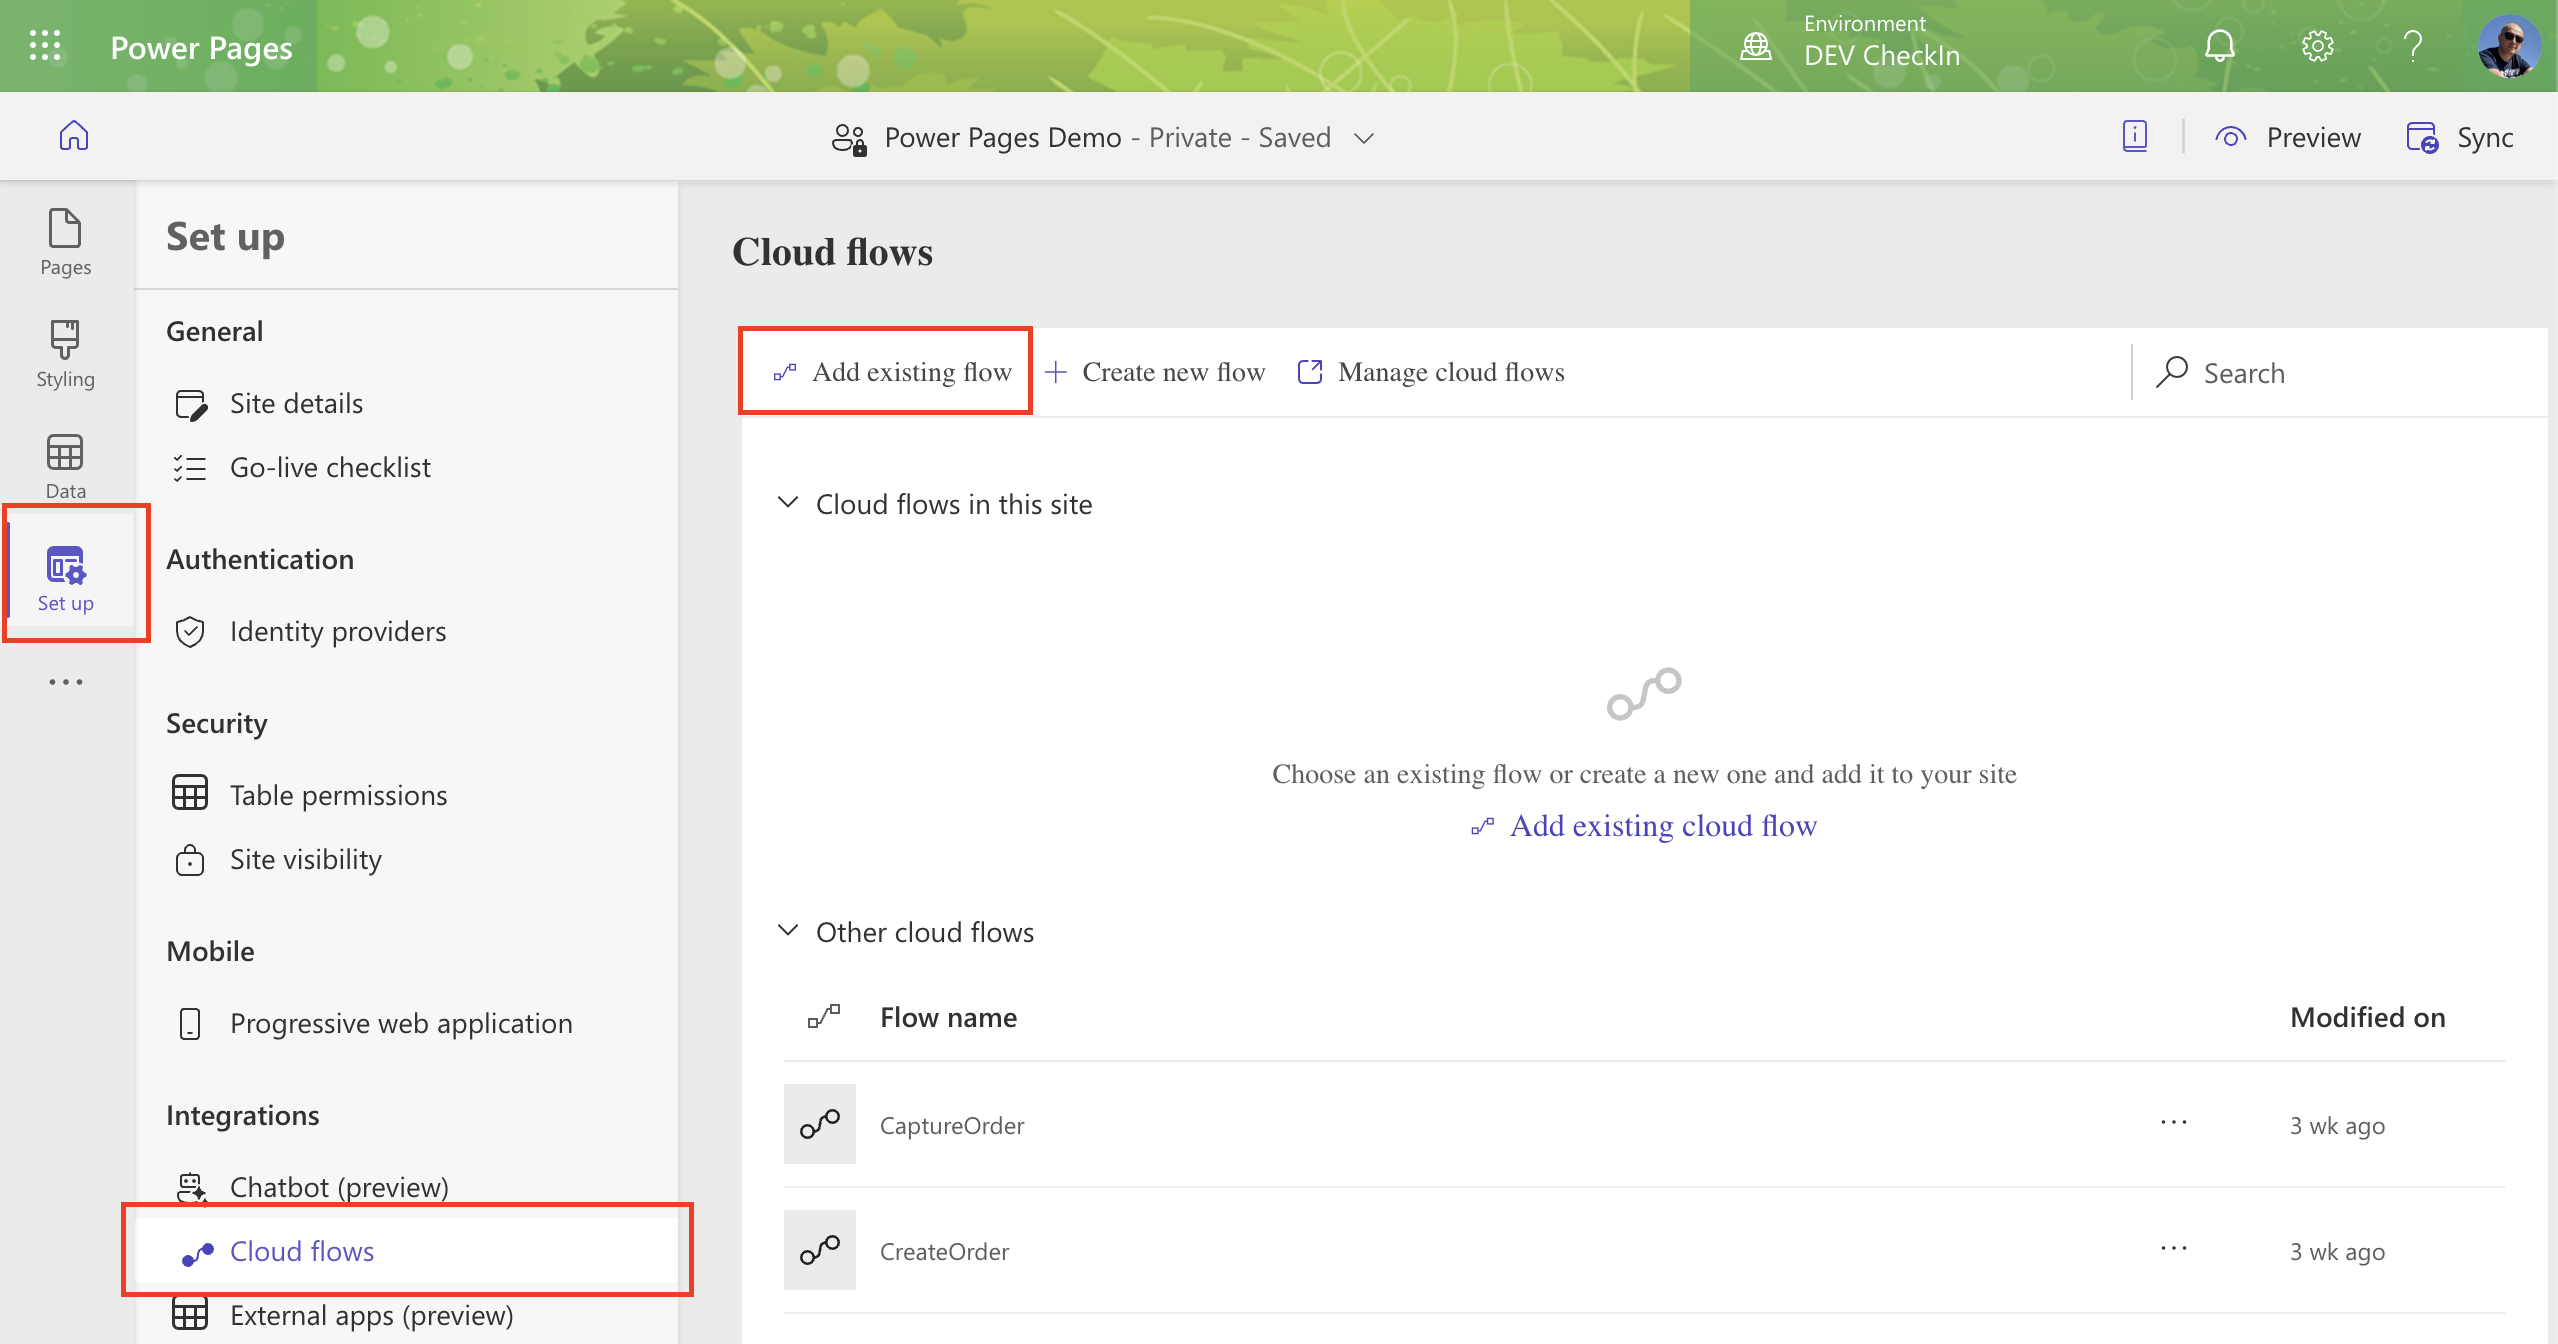The width and height of the screenshot is (2558, 1344).
Task: Open Manage cloud flows
Action: point(1451,371)
